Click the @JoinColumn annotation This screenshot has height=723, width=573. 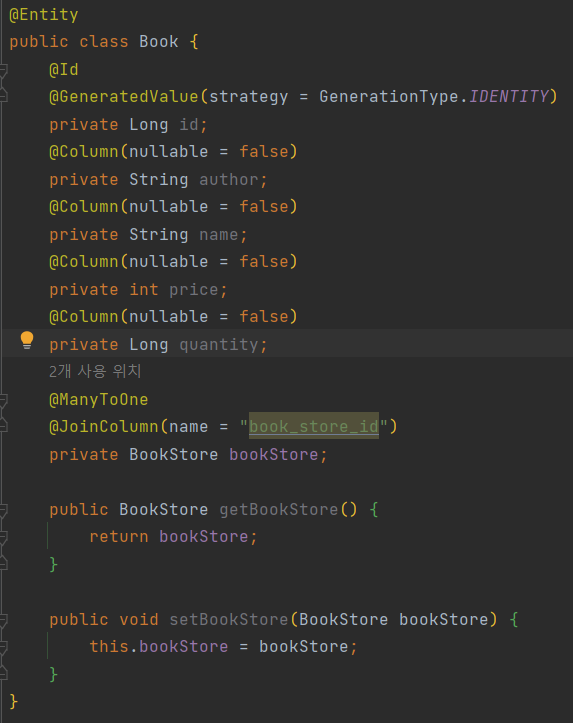coord(104,427)
